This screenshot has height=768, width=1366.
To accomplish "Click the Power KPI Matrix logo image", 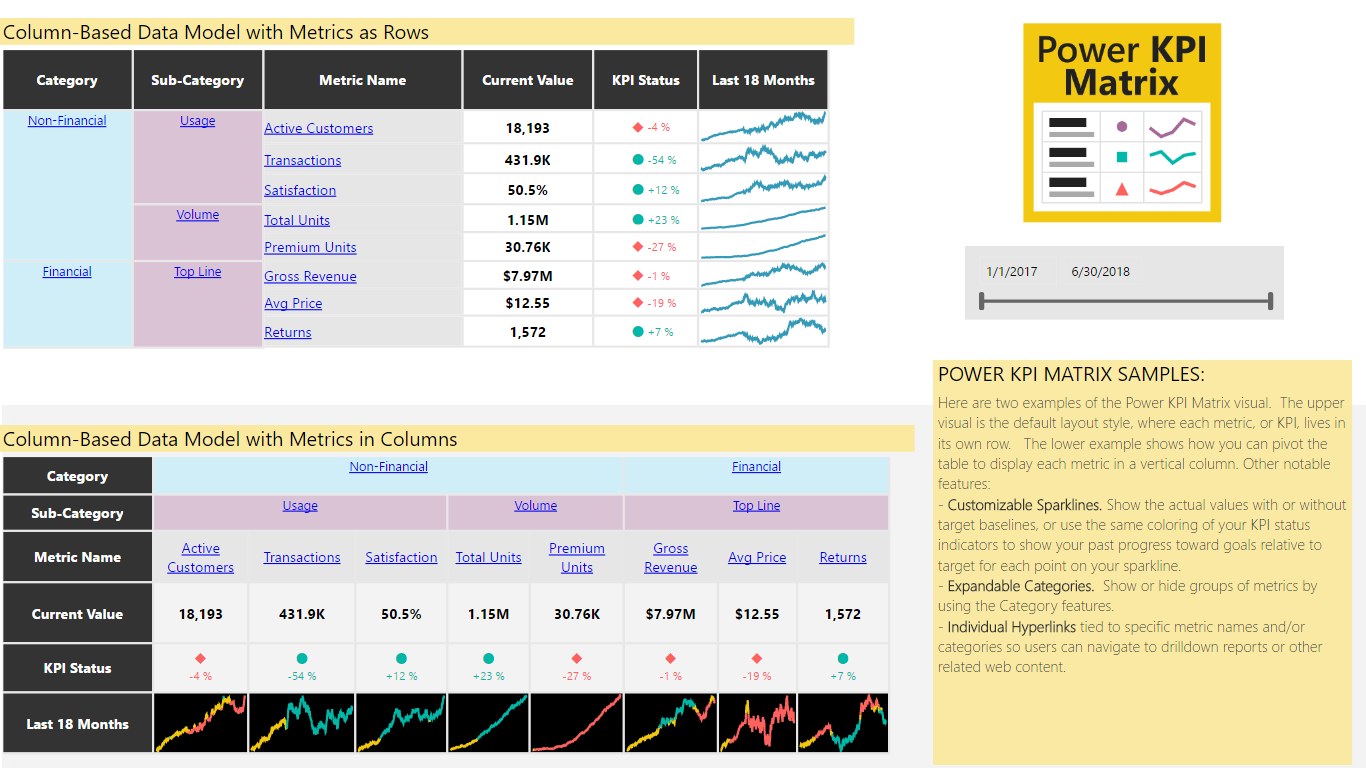I will (x=1121, y=122).
